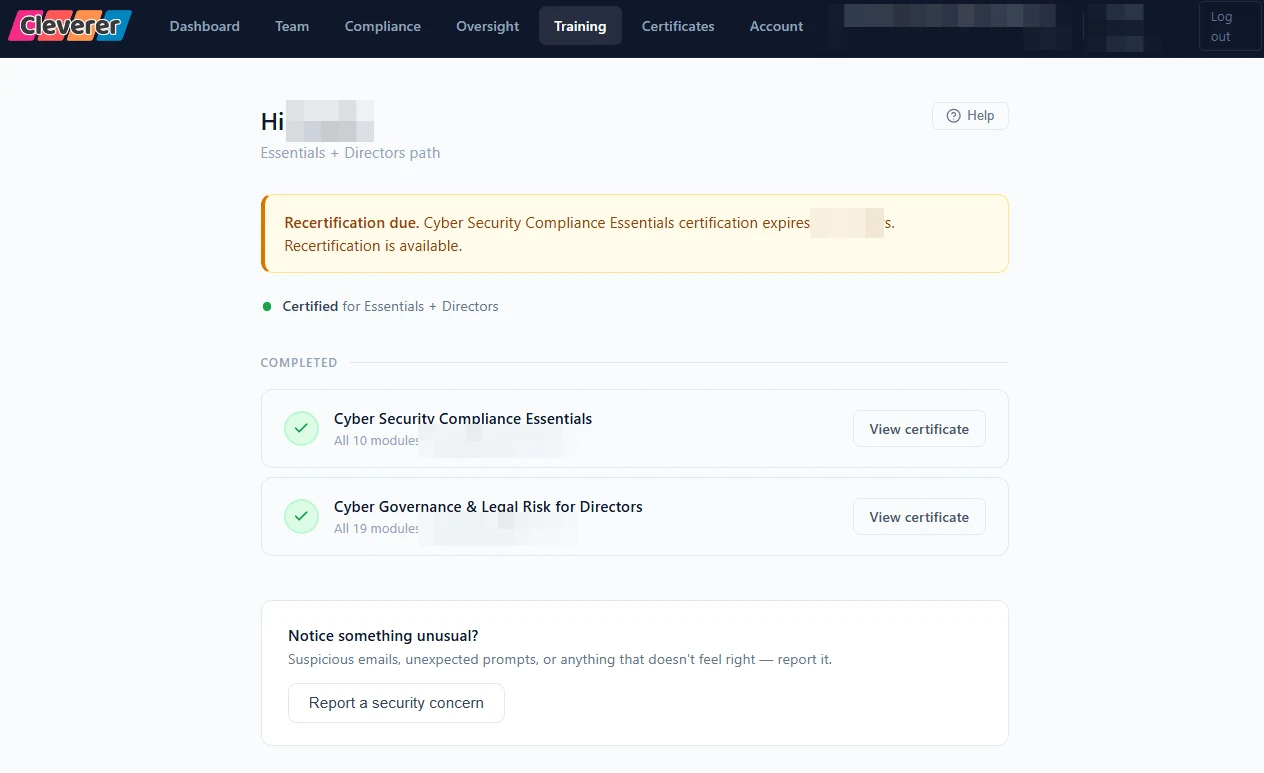Open the Oversight section

pyautogui.click(x=487, y=26)
